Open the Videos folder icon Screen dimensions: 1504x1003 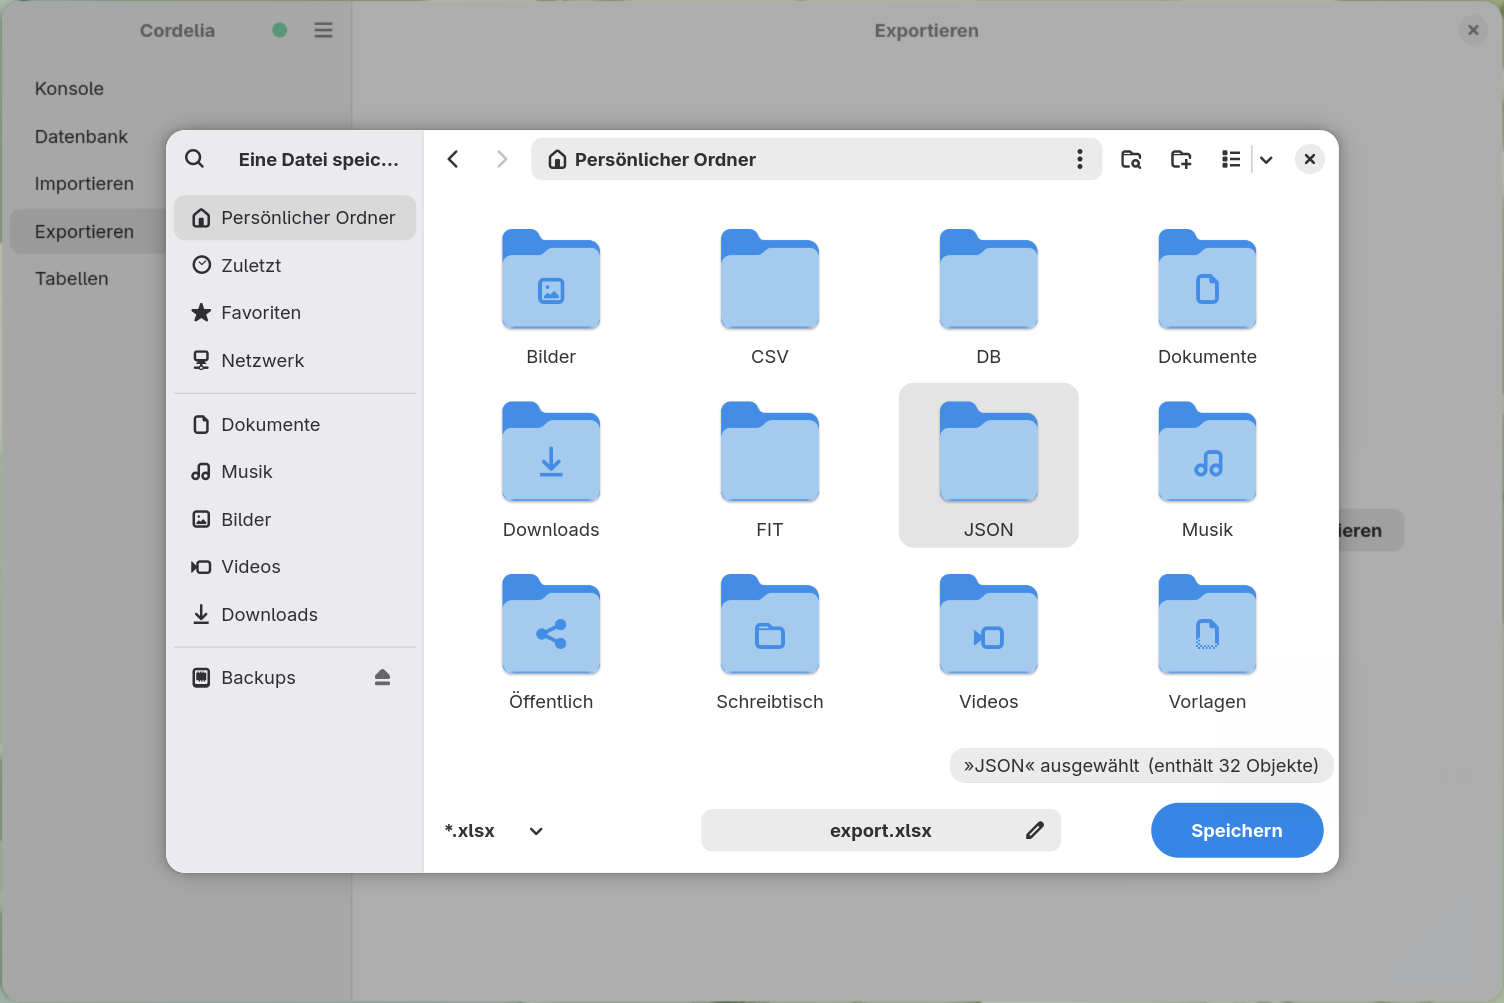pos(989,642)
